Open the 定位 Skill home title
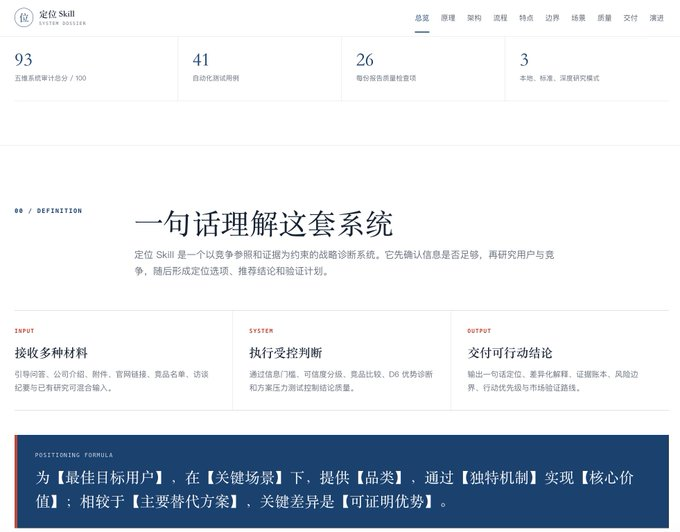This screenshot has width=680, height=532. (57, 14)
